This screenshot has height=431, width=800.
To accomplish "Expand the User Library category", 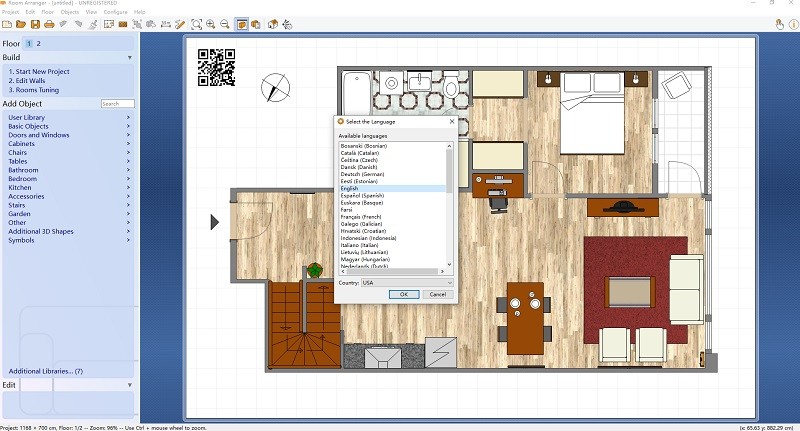I will (x=68, y=117).
